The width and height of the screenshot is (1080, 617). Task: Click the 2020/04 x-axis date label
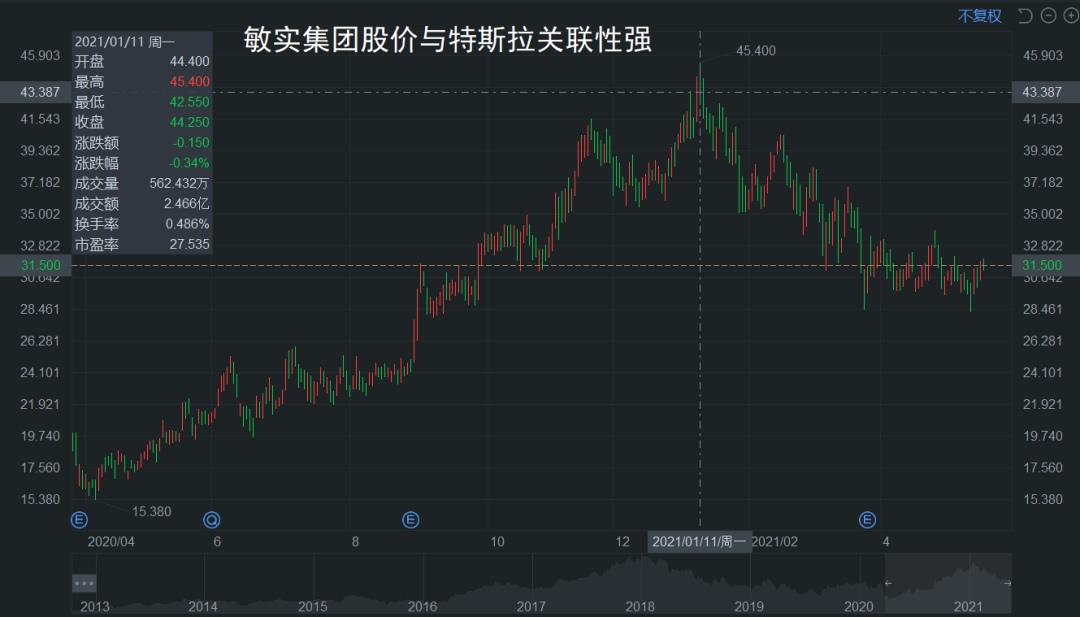tap(111, 542)
